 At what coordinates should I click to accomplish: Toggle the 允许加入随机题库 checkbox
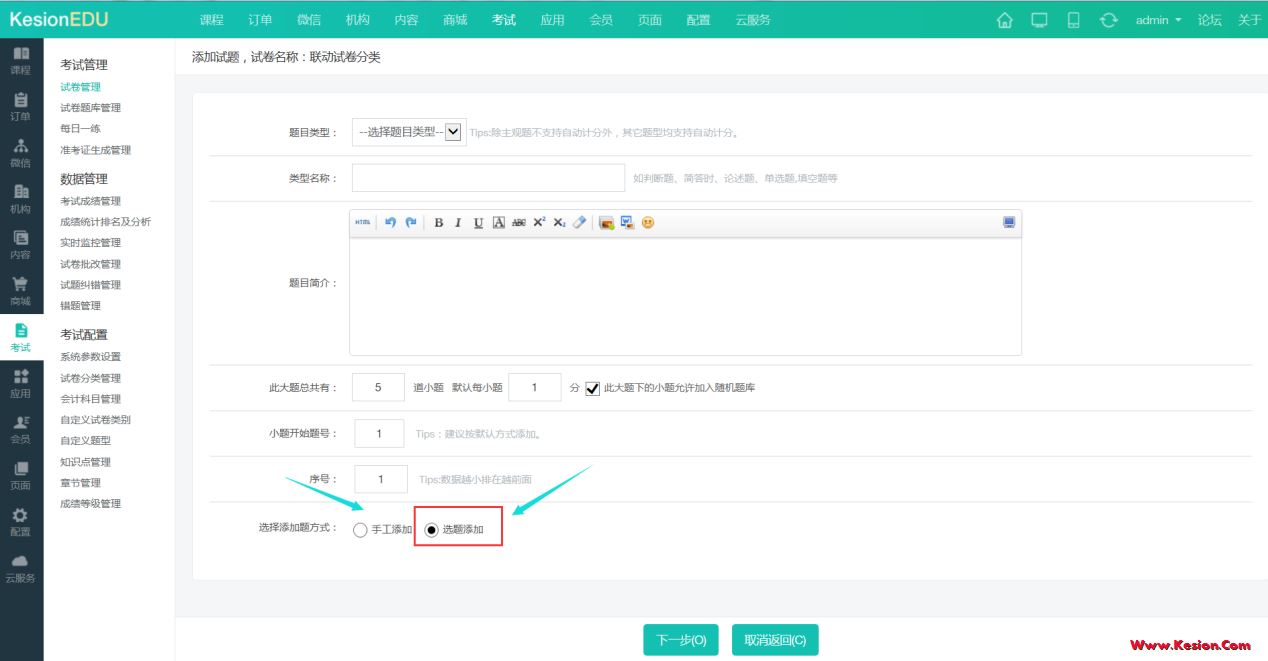coord(593,388)
